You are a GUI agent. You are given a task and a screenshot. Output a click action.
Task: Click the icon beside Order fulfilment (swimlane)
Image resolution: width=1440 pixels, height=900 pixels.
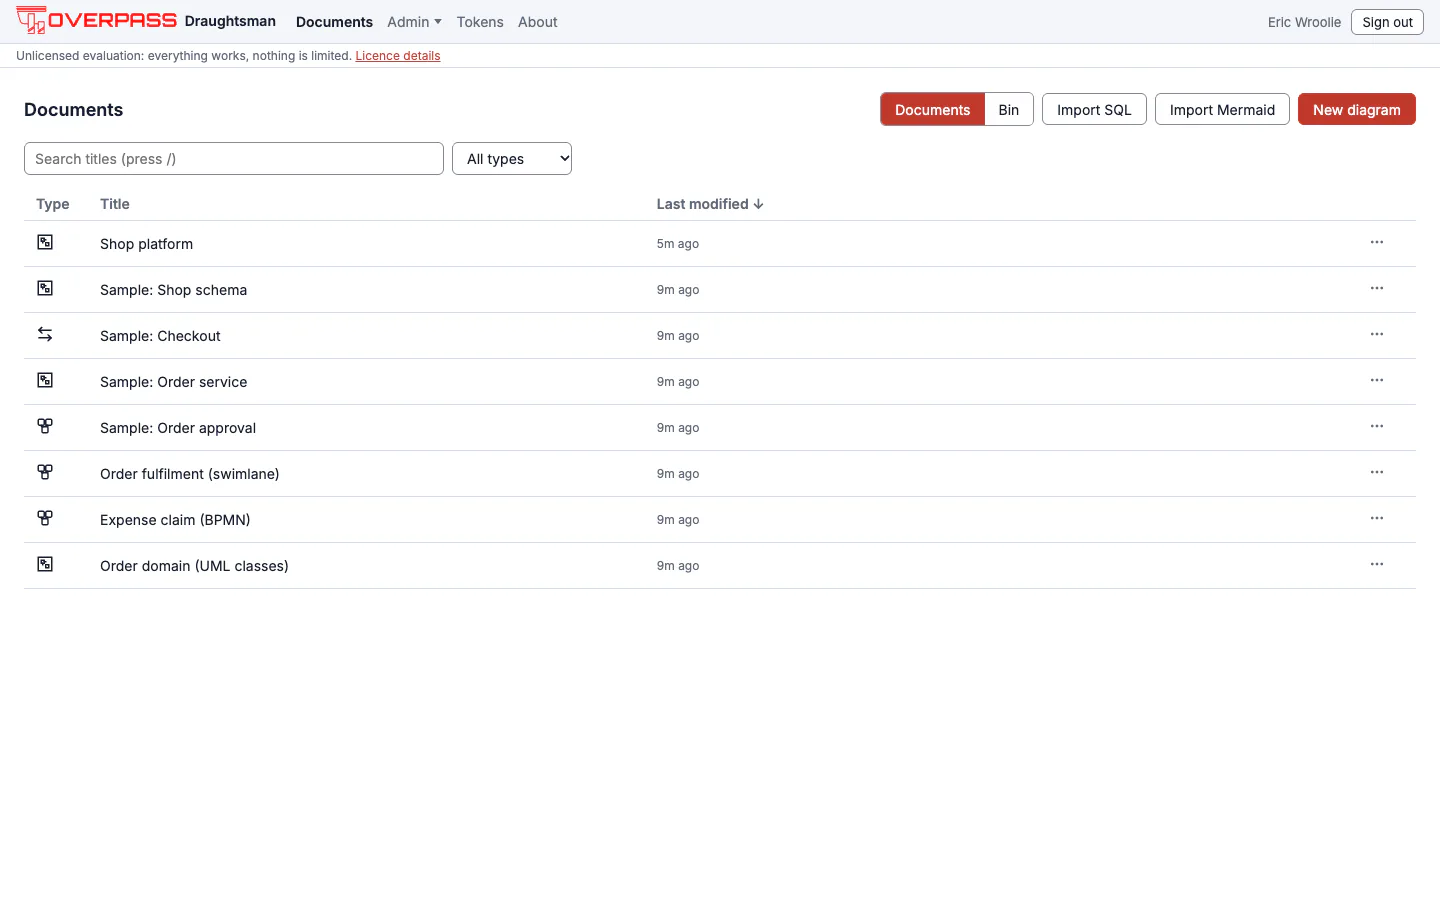tap(45, 472)
